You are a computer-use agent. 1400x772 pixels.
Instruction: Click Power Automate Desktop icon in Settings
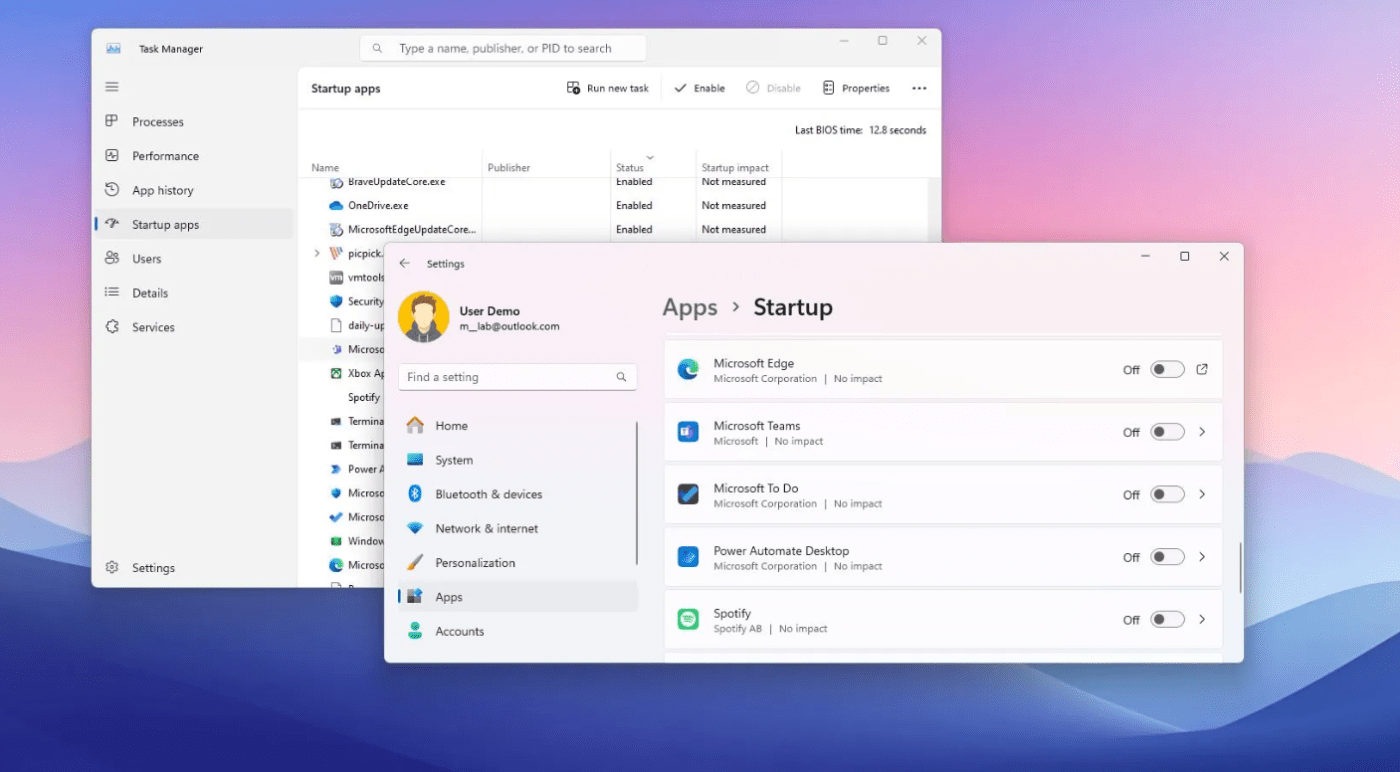(688, 557)
